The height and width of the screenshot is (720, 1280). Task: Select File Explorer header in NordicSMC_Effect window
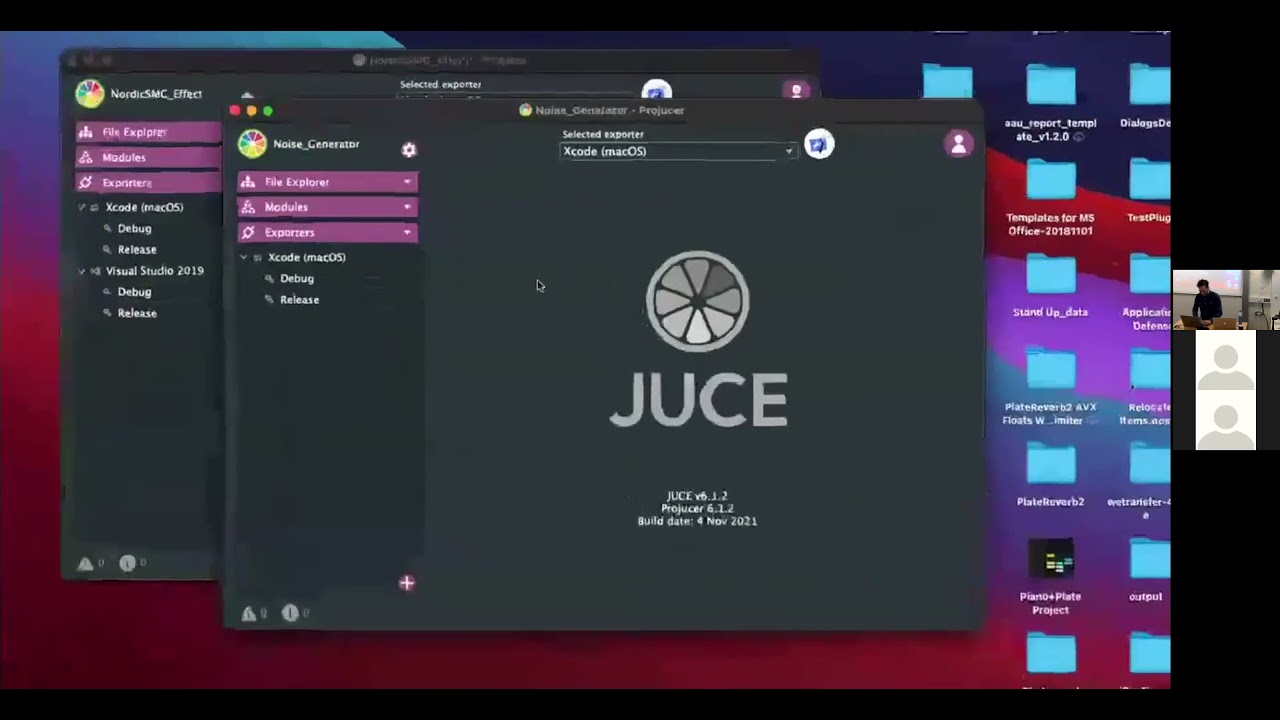(148, 132)
